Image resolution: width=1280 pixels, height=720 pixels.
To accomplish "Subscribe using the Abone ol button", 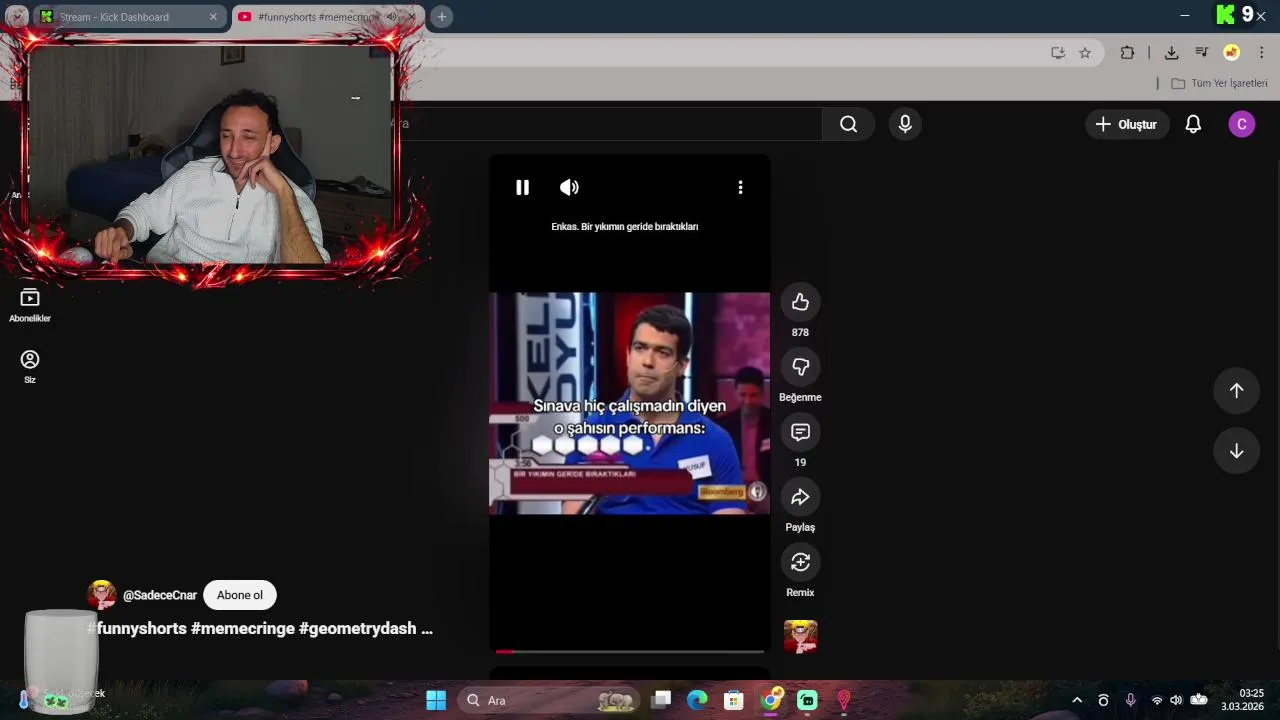I will [240, 595].
